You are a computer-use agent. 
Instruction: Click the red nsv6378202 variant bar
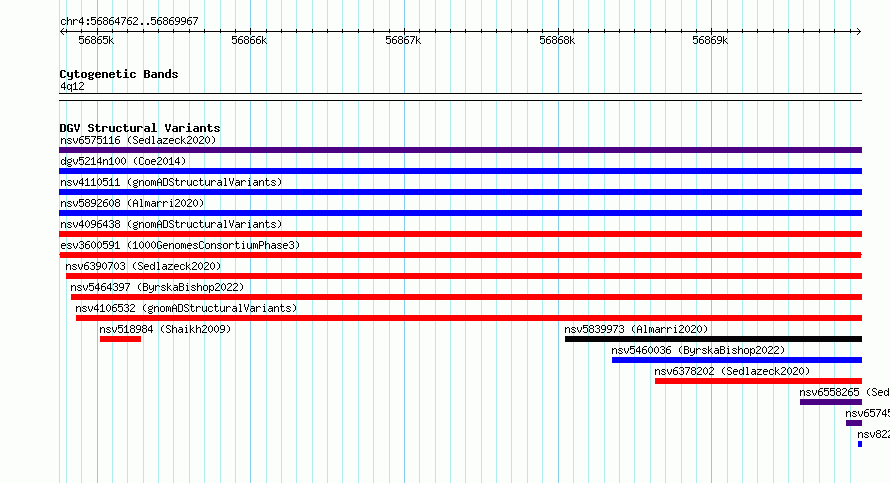click(x=758, y=381)
